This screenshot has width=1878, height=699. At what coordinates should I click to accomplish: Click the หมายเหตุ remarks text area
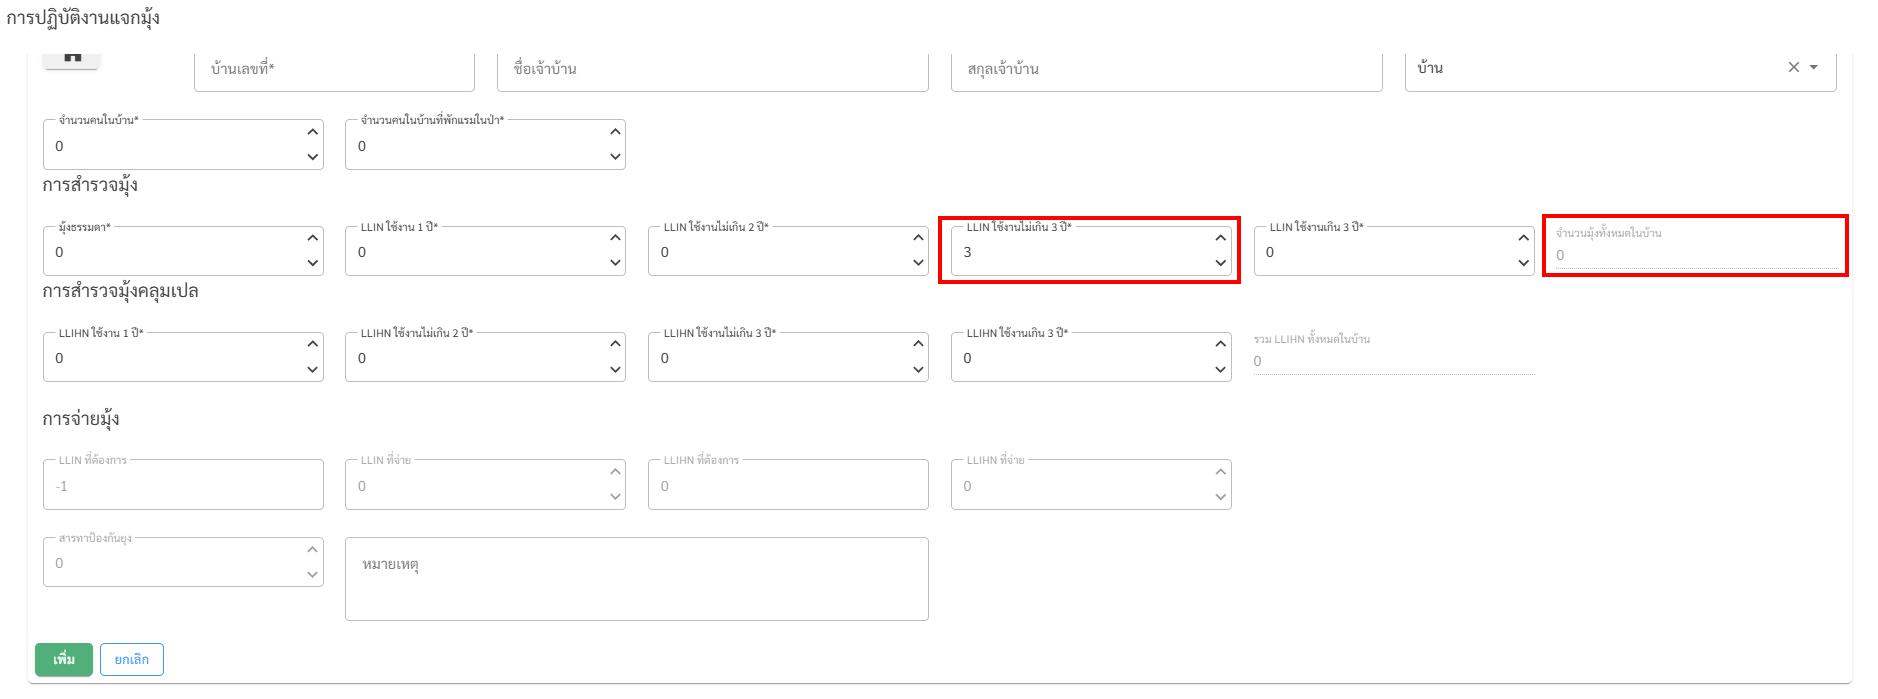pyautogui.click(x=636, y=579)
